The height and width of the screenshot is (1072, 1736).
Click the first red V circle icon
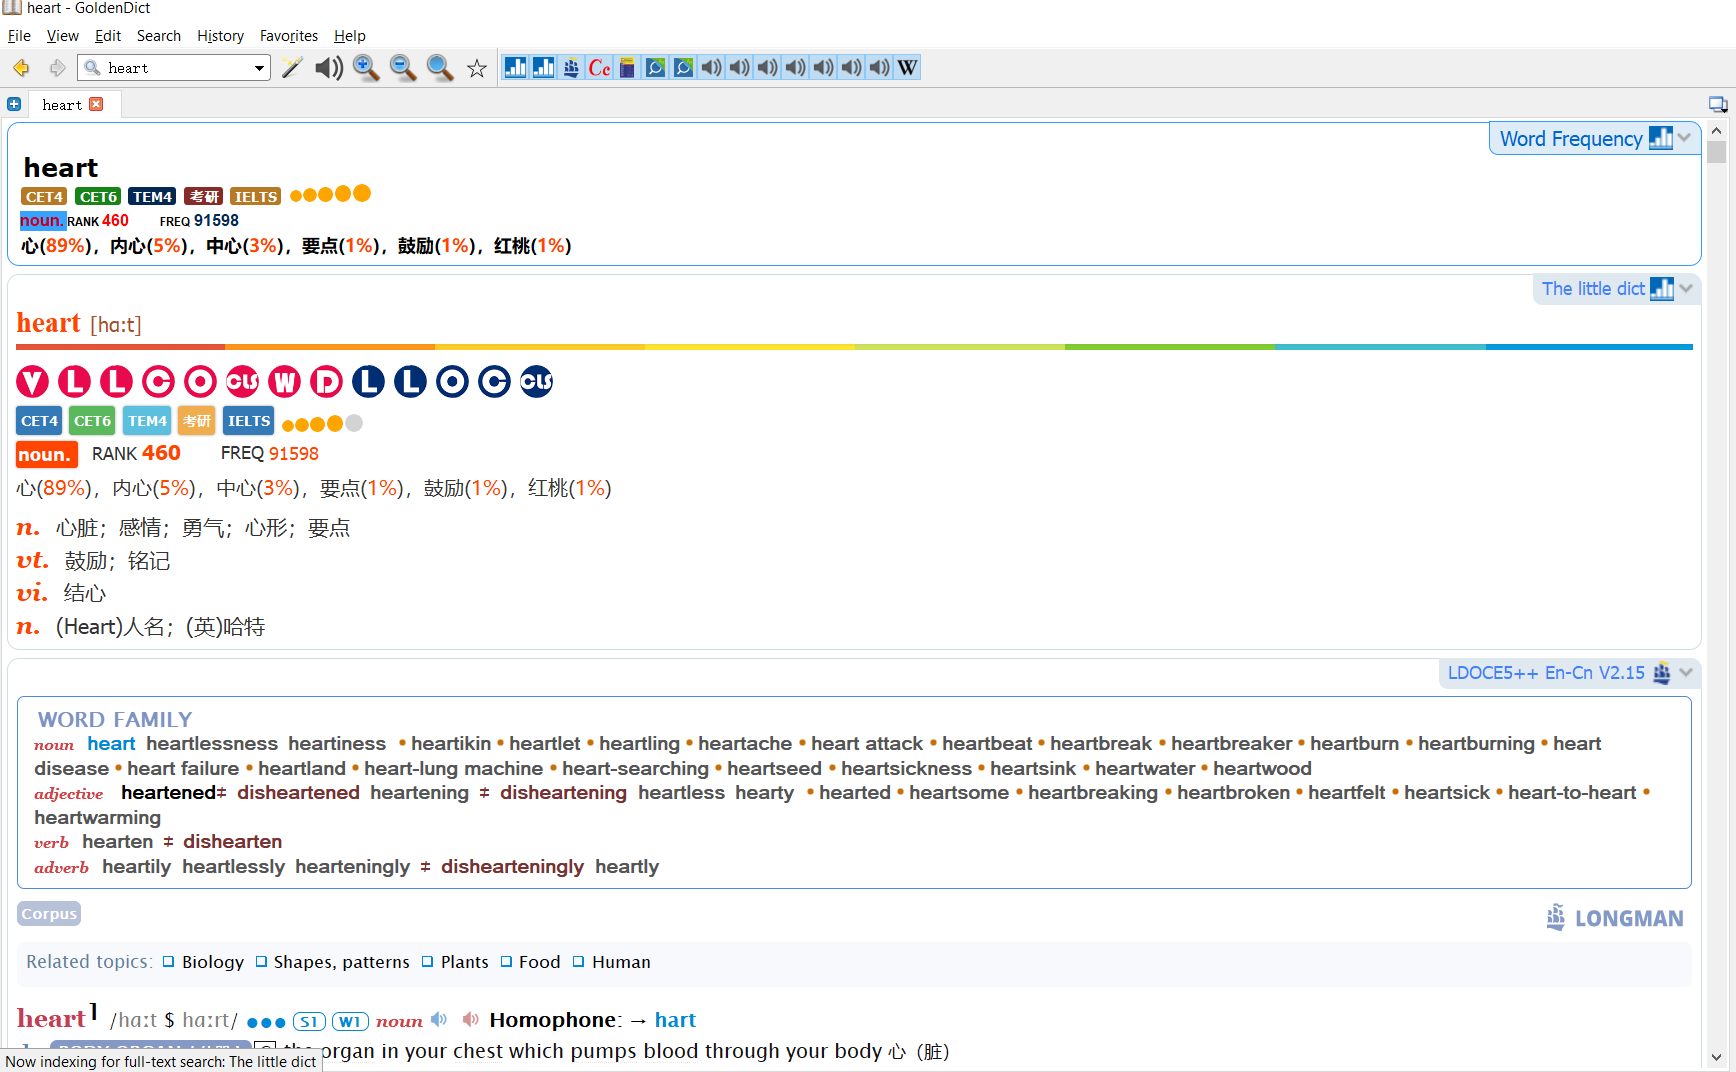pos(32,381)
